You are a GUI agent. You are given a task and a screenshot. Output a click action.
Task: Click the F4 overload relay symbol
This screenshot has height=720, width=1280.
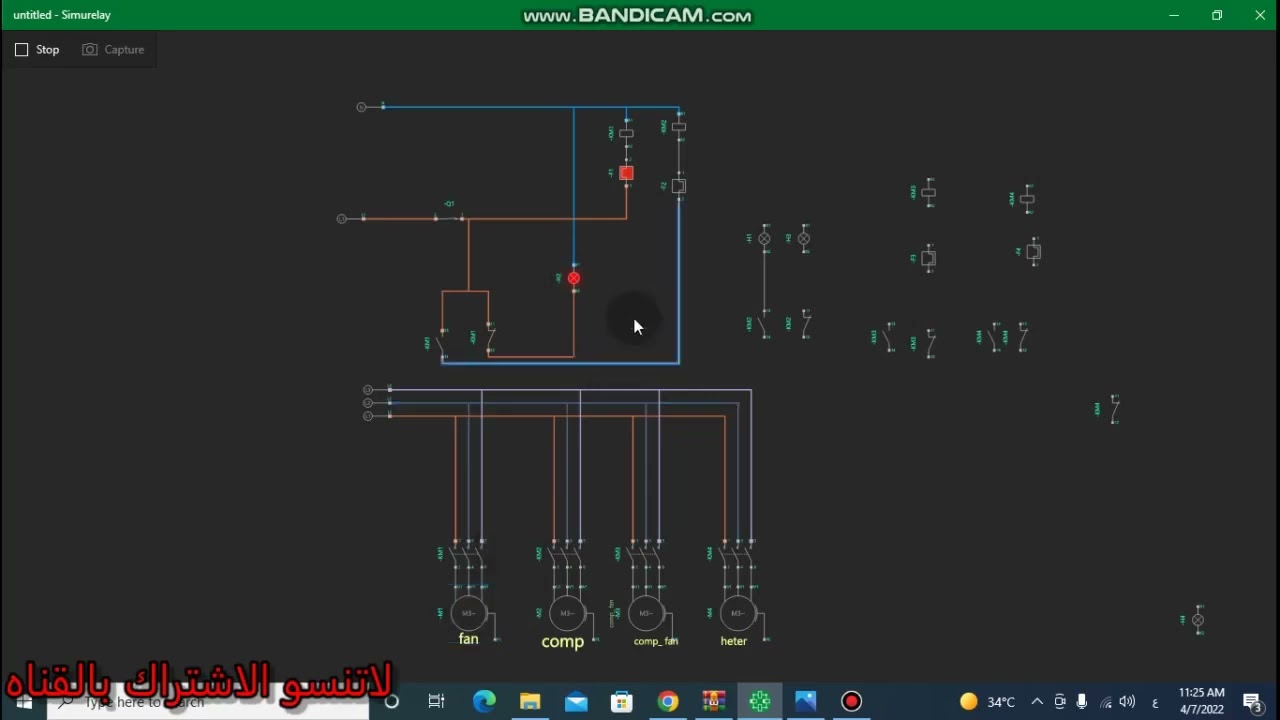point(1034,252)
